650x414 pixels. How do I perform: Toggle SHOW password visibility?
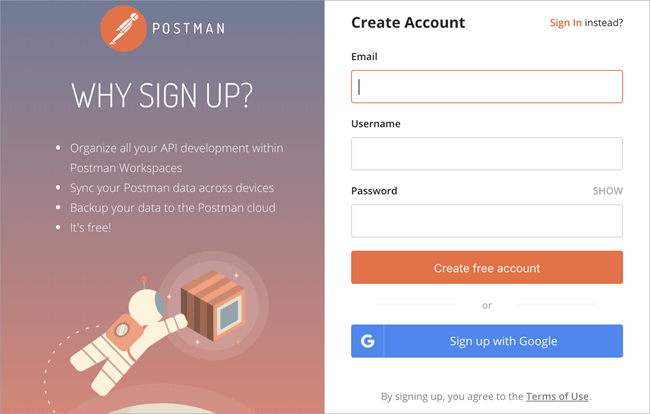pos(607,191)
